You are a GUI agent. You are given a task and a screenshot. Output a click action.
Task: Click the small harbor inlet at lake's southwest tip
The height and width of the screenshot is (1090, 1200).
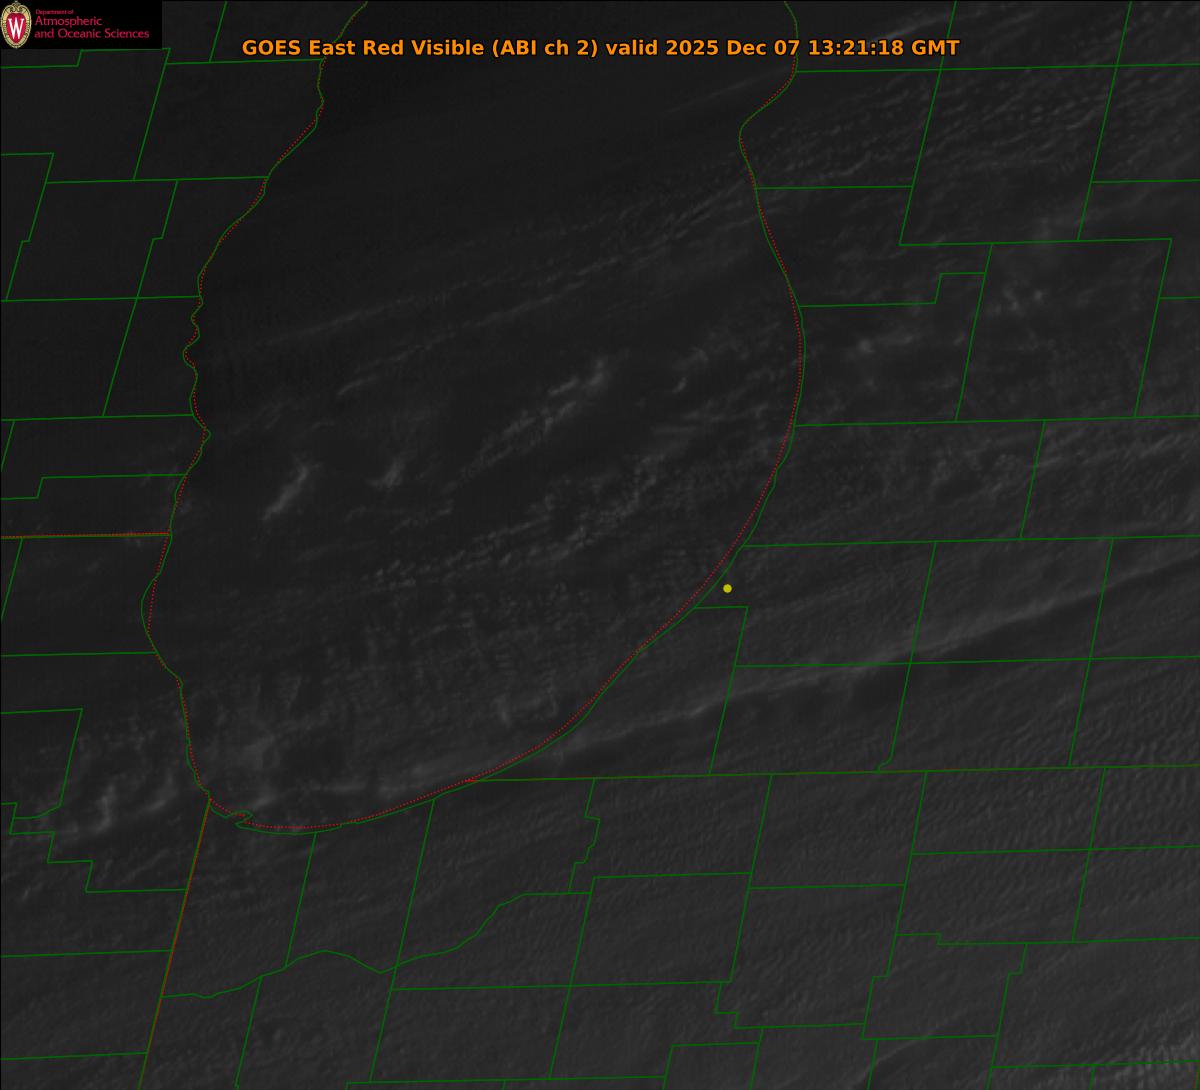pyautogui.click(x=240, y=819)
